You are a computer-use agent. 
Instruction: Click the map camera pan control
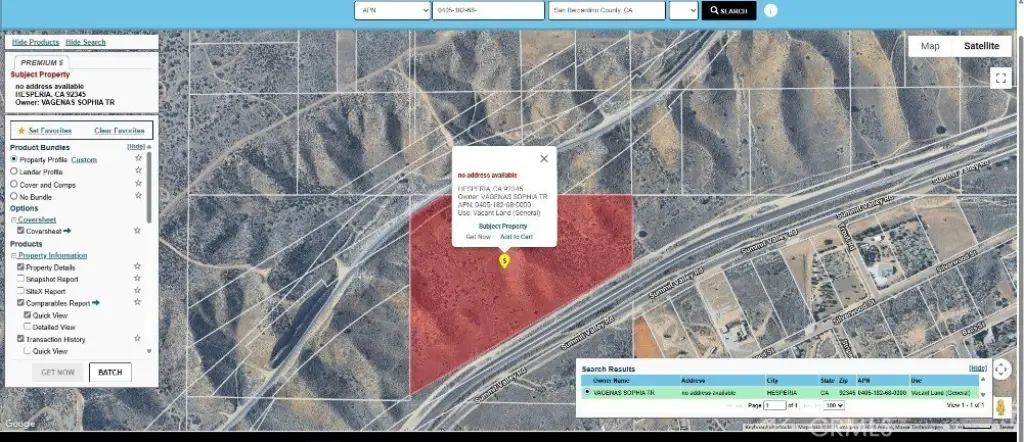(x=1001, y=369)
